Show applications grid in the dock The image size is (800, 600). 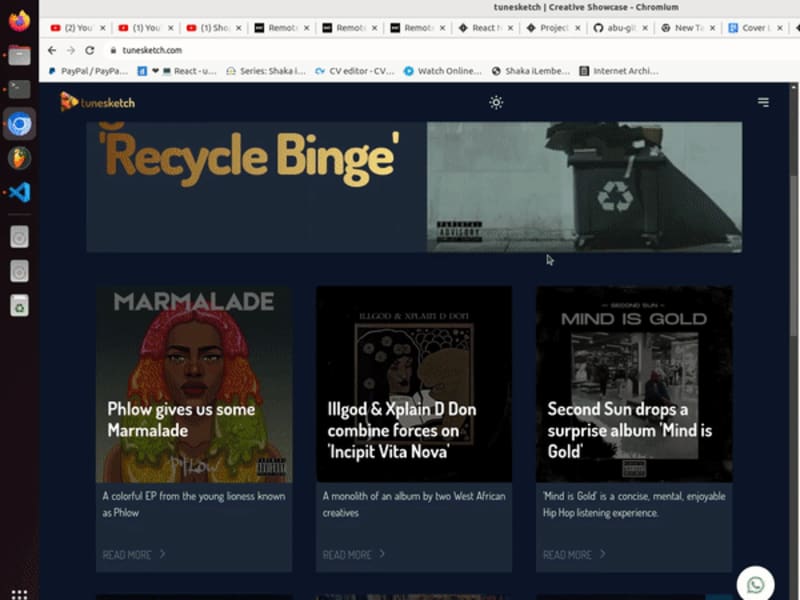(19, 594)
